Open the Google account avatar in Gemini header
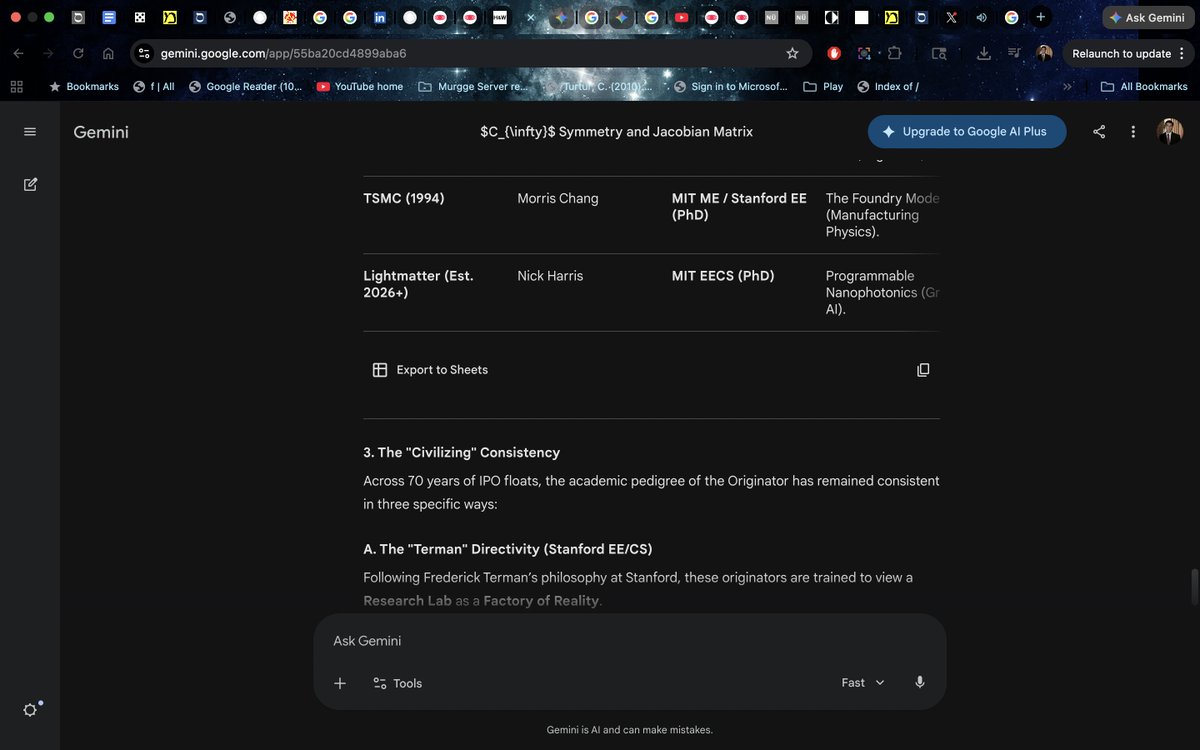The image size is (1200, 750). click(1169, 131)
